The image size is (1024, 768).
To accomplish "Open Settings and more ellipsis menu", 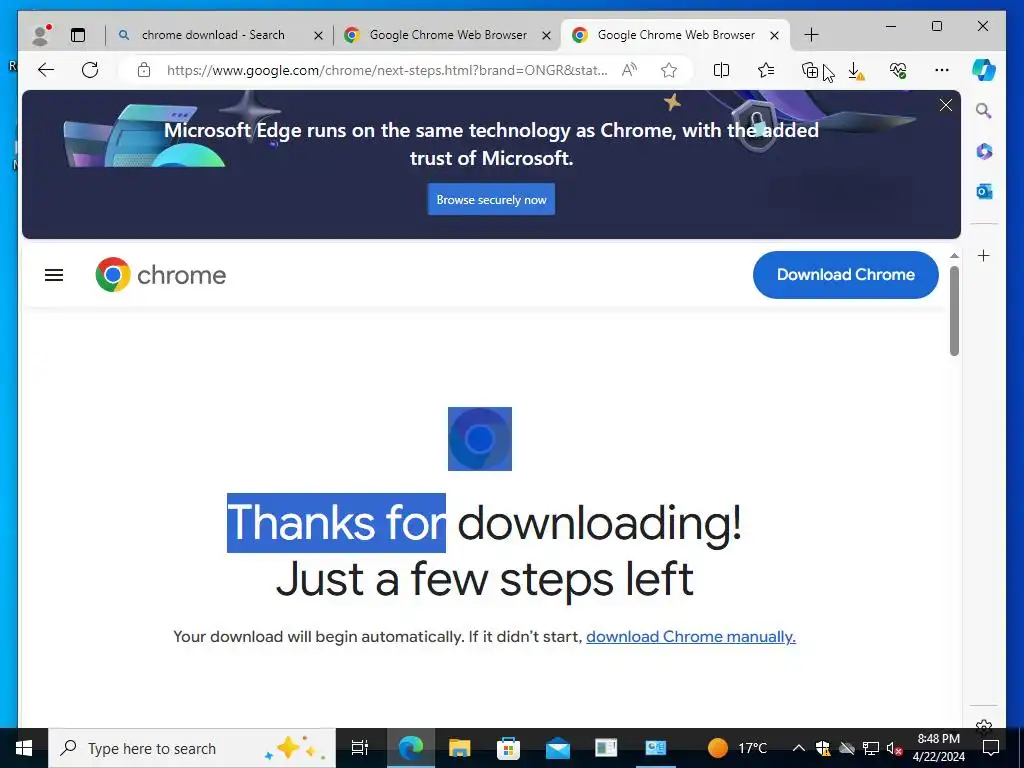I will [941, 70].
